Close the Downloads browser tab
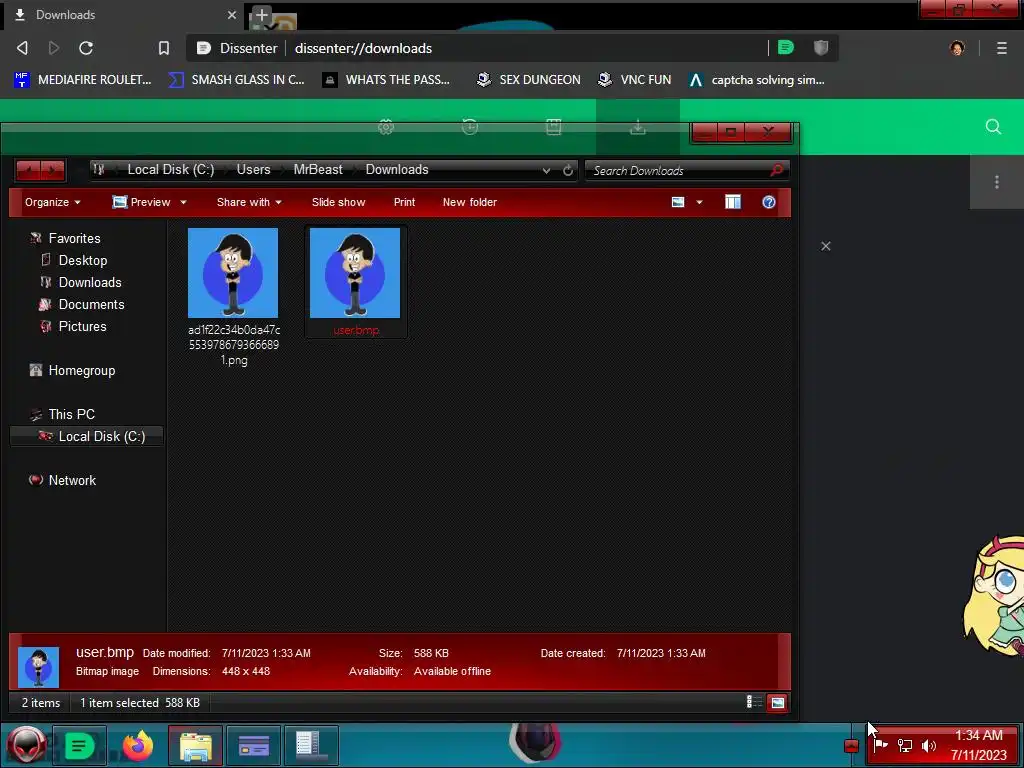Viewport: 1024px width, 768px height. pyautogui.click(x=232, y=14)
